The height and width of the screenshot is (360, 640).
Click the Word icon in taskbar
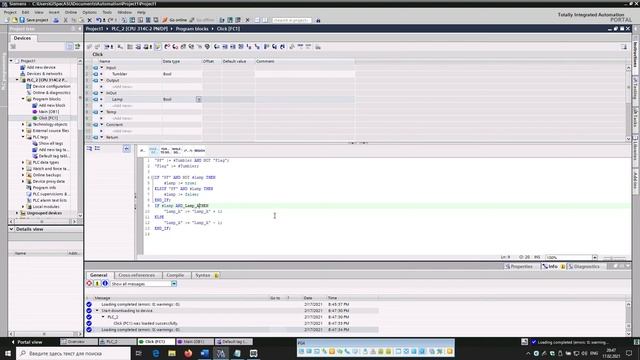(x=204, y=353)
